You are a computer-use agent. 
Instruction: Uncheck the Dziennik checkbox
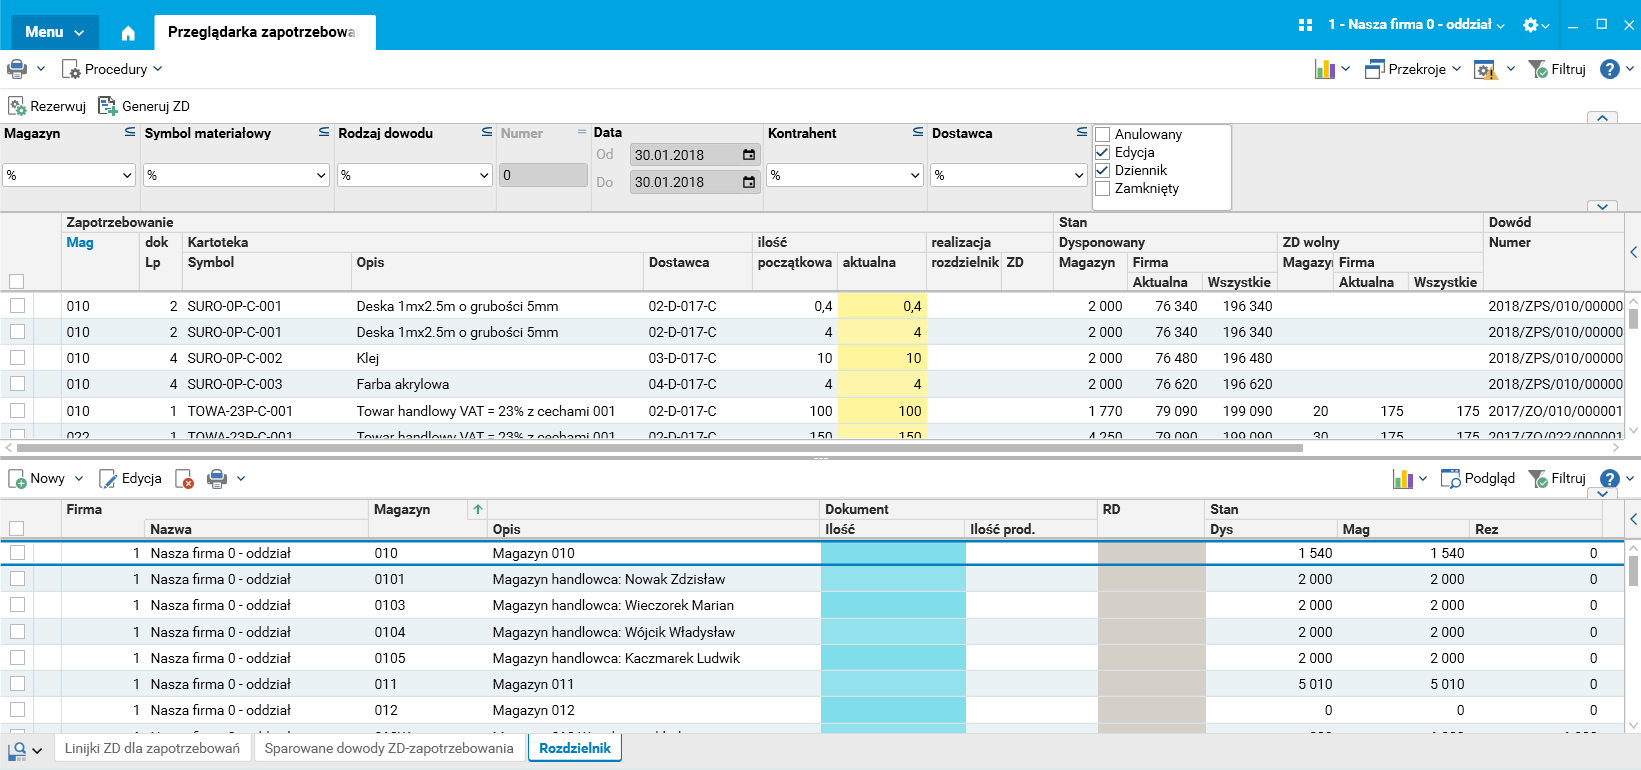coord(1103,170)
